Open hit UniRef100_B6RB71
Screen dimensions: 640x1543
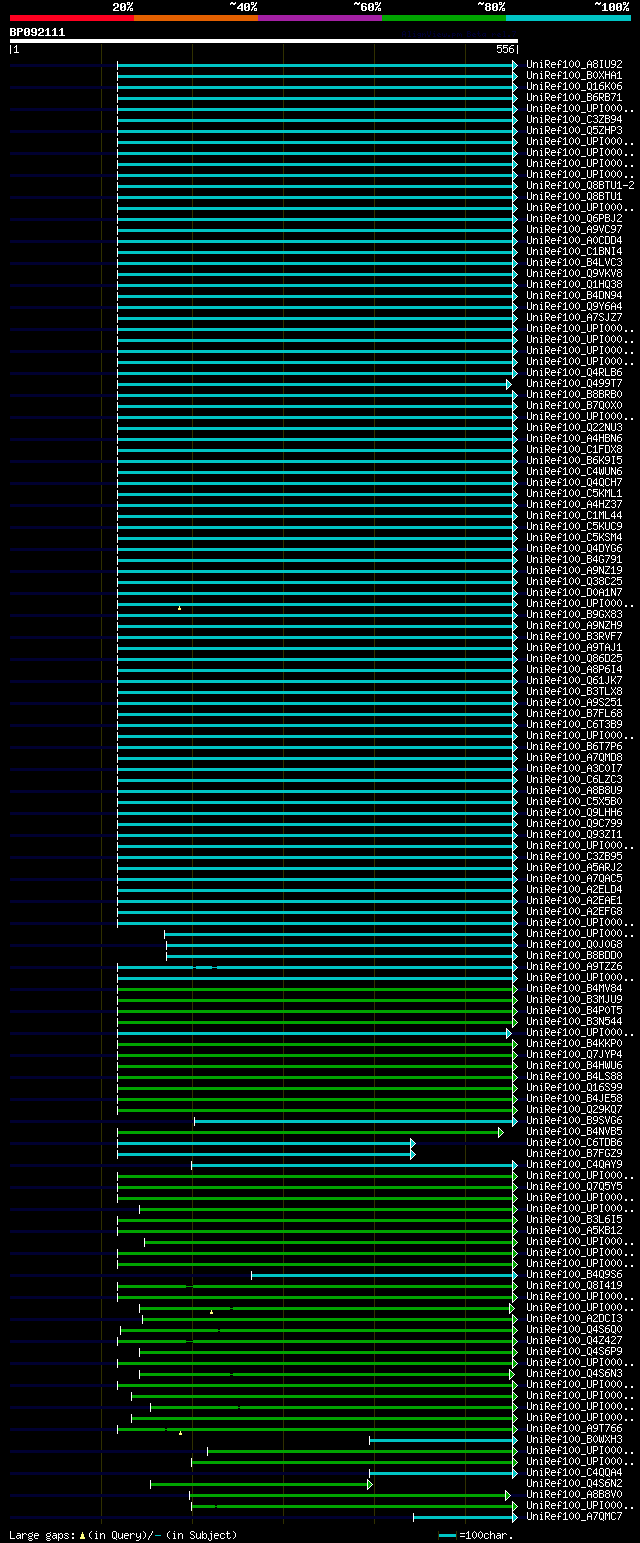[x=574, y=98]
